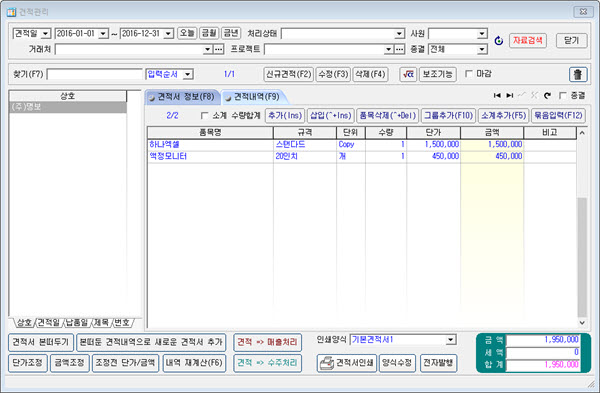Click 품목삭제(^+Del) button

387,116
